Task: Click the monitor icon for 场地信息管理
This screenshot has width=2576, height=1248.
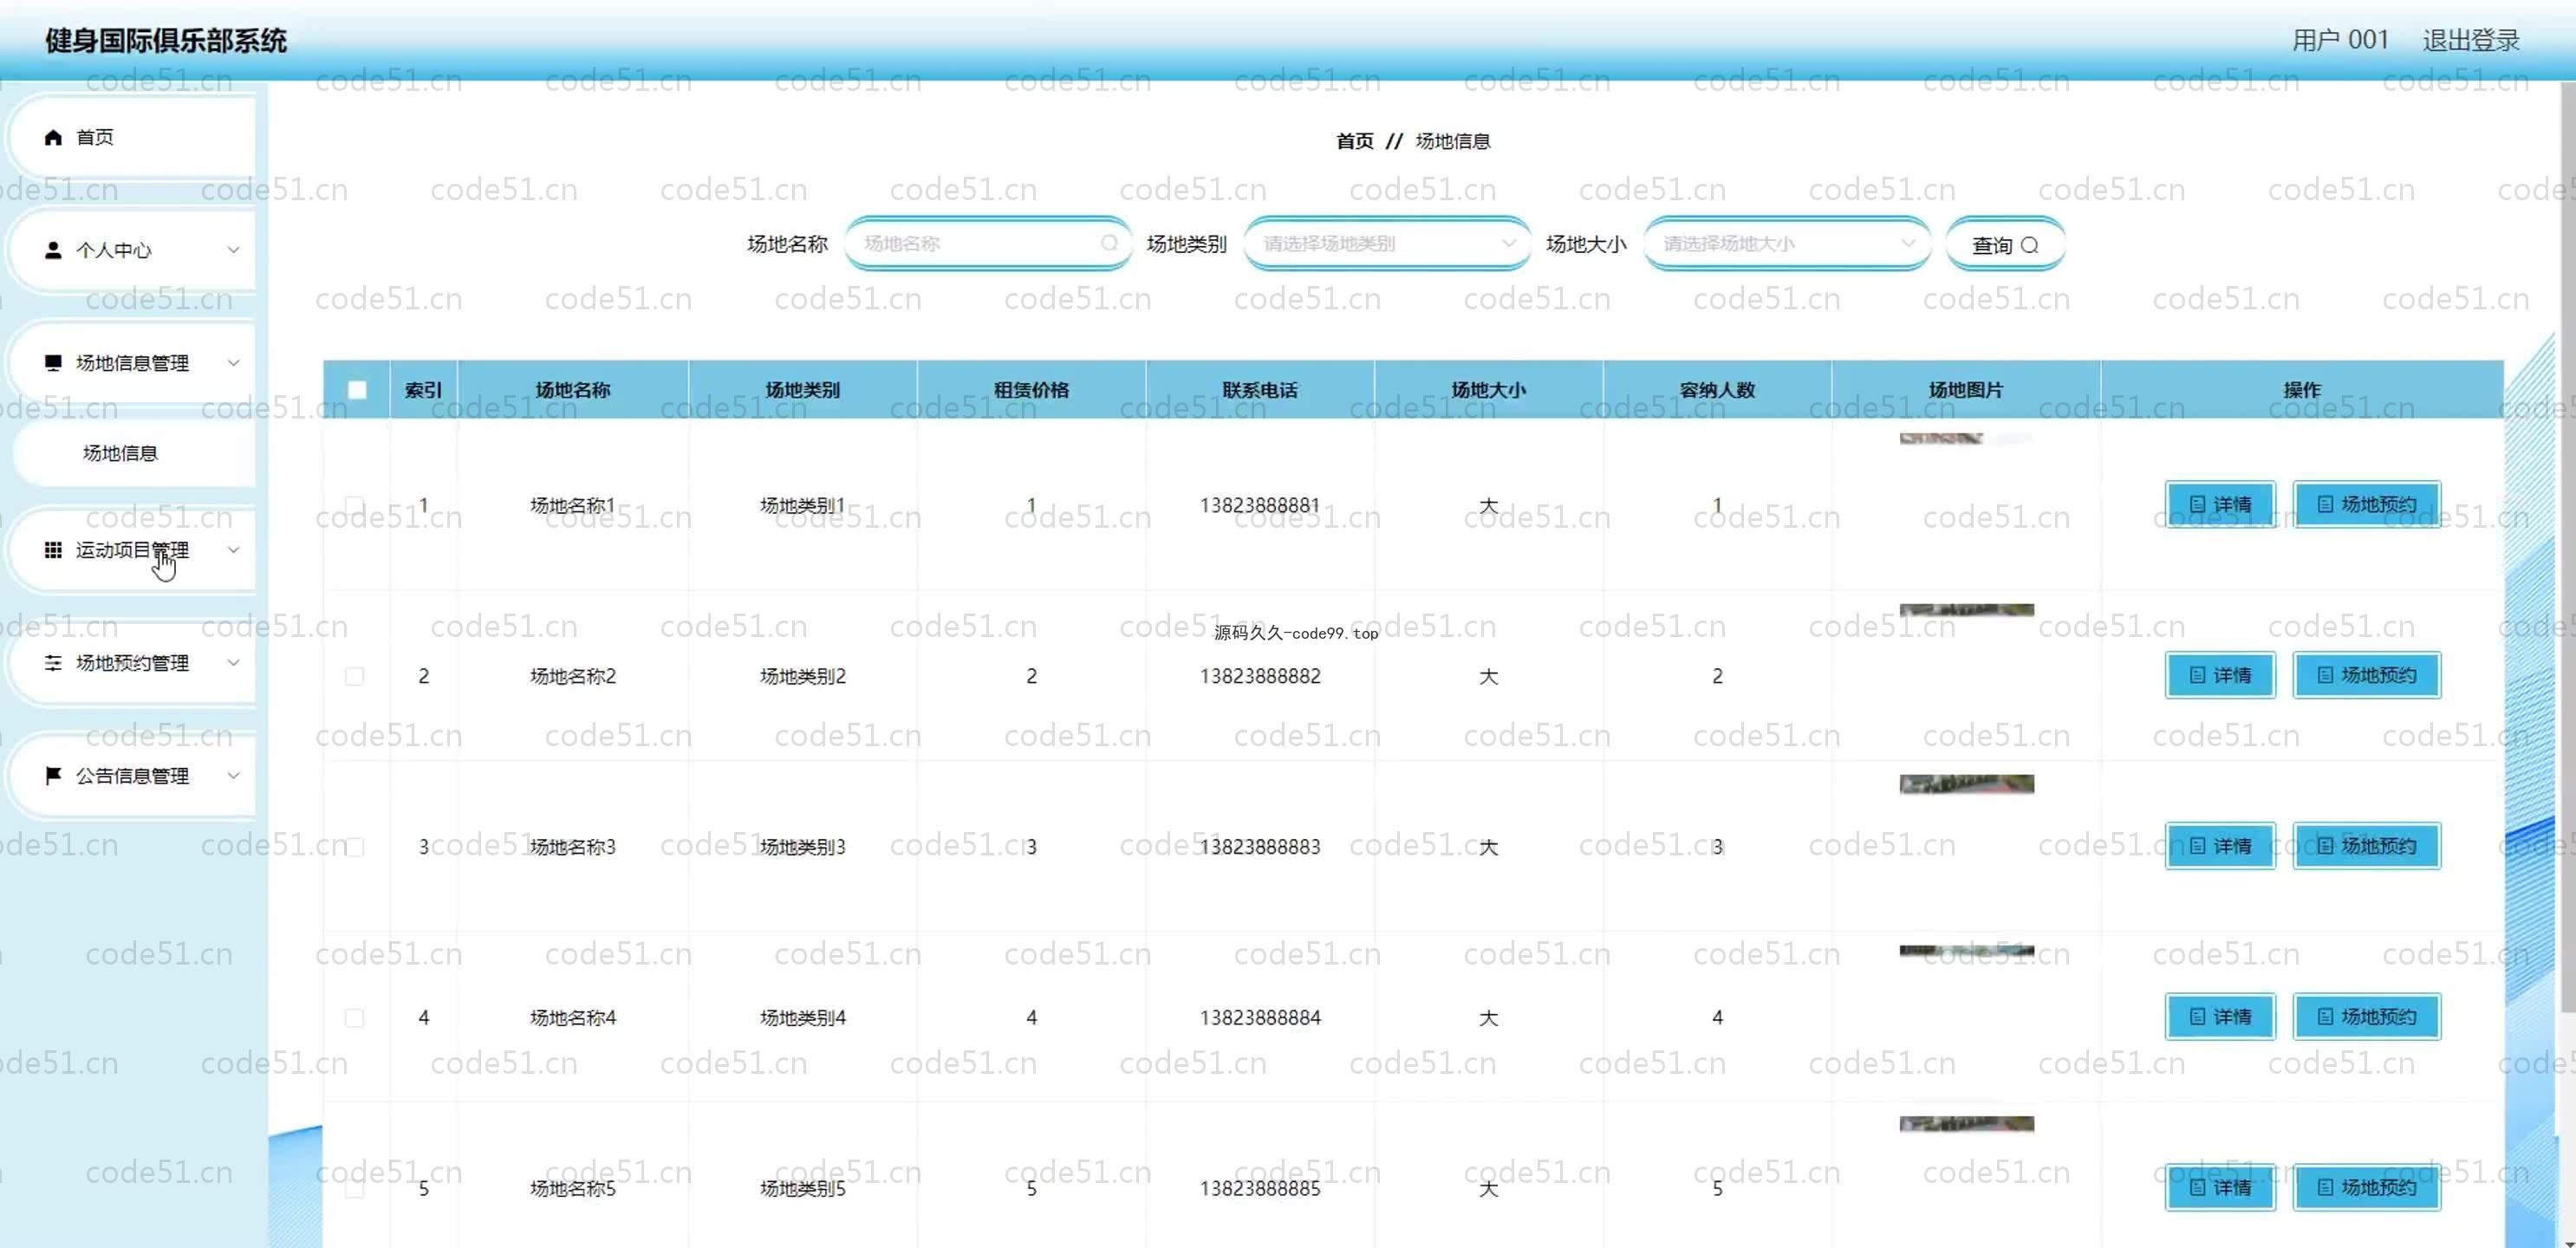Action: (53, 363)
